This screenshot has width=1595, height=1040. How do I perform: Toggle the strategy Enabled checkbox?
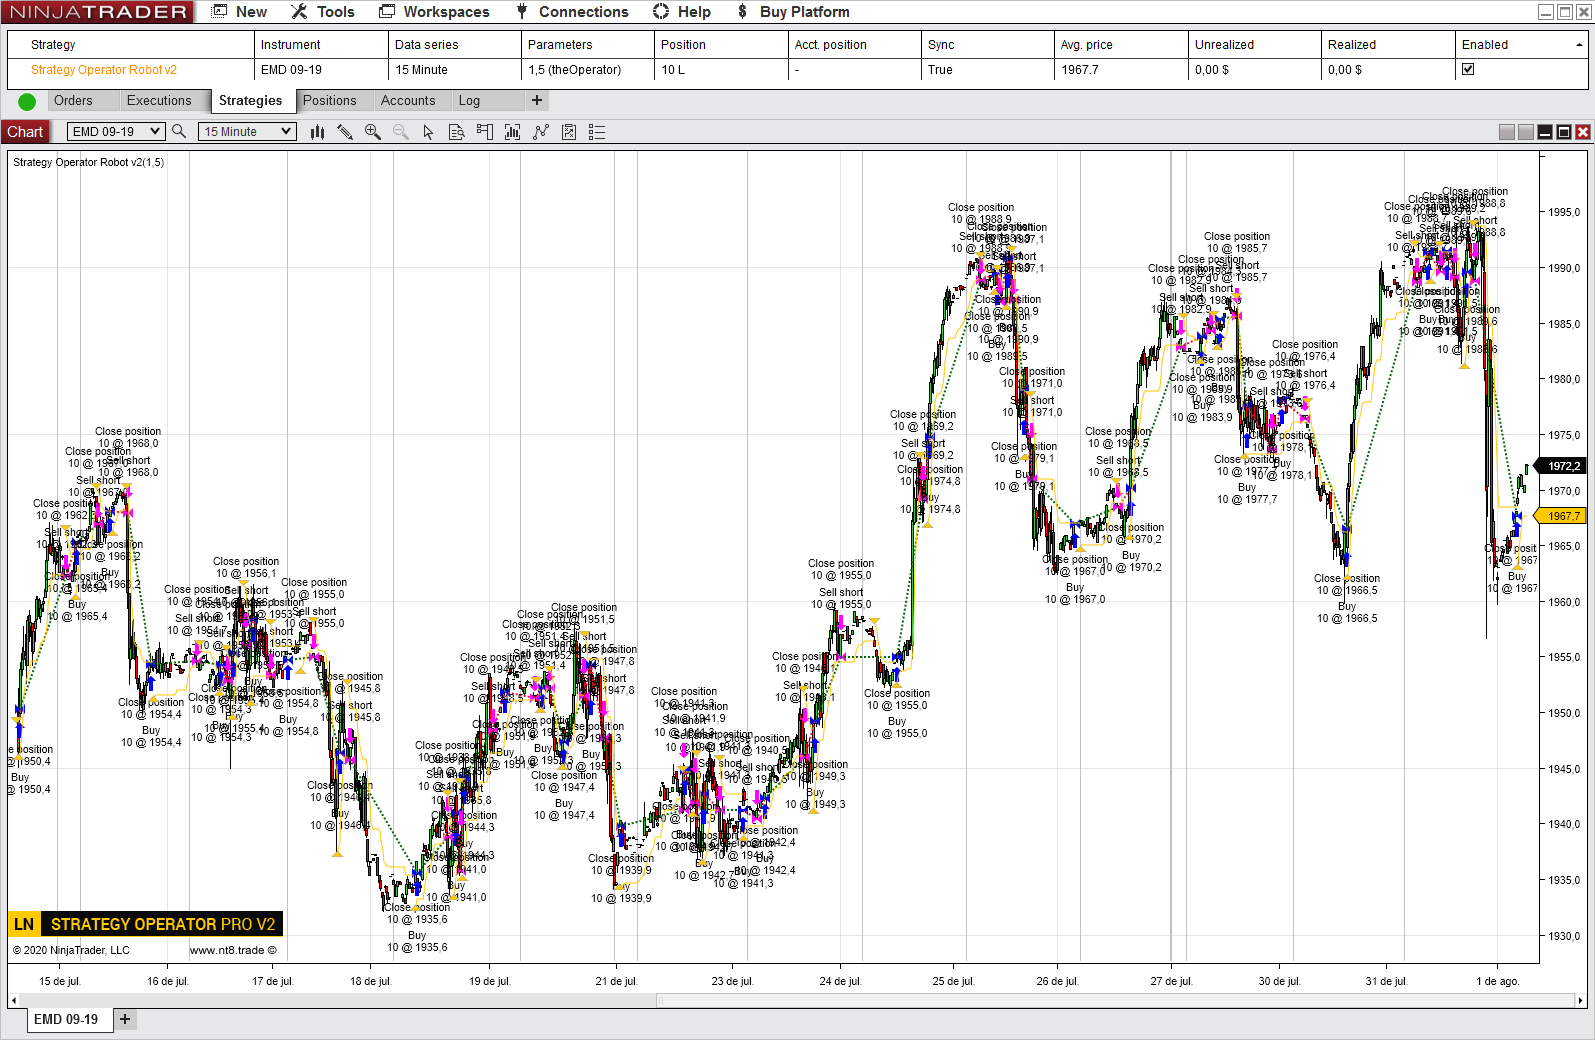click(x=1468, y=70)
